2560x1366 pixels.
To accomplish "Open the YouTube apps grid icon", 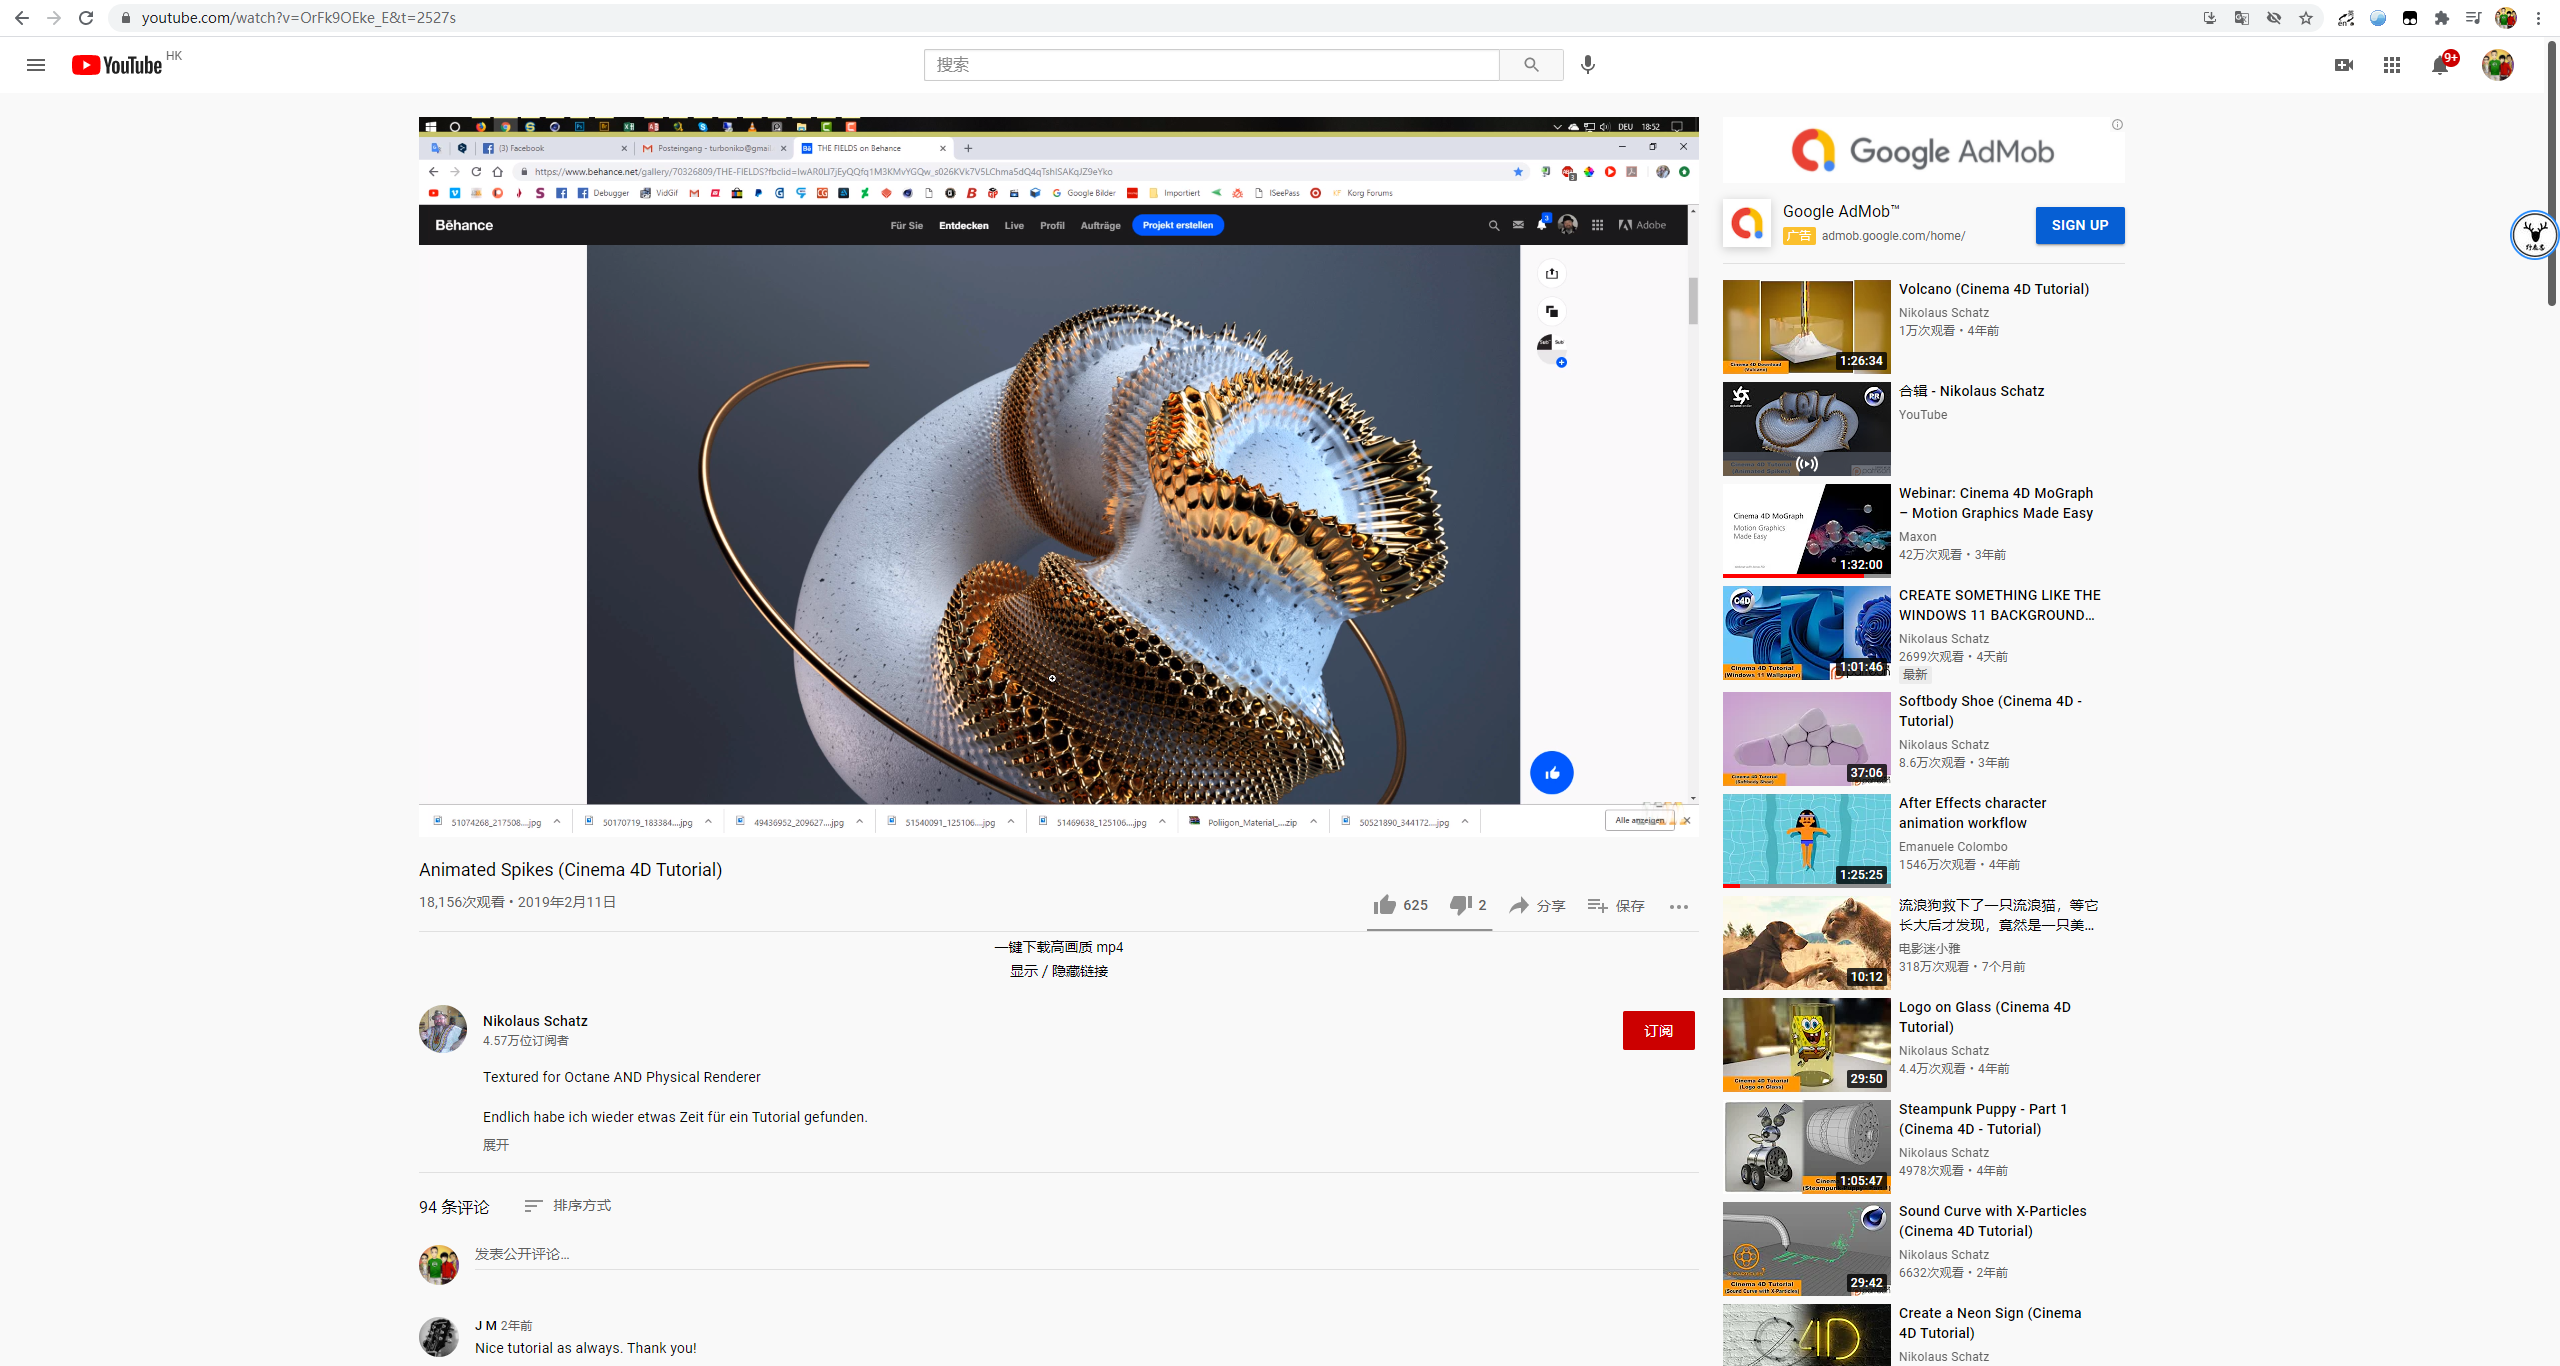I will [2391, 65].
